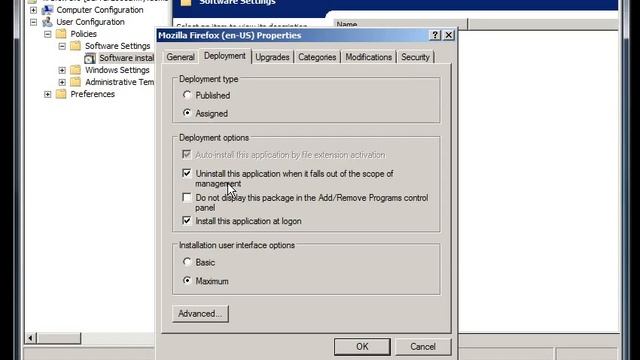Image resolution: width=640 pixels, height=360 pixels.
Task: Switch to the Deployment tab
Action: pyautogui.click(x=225, y=56)
